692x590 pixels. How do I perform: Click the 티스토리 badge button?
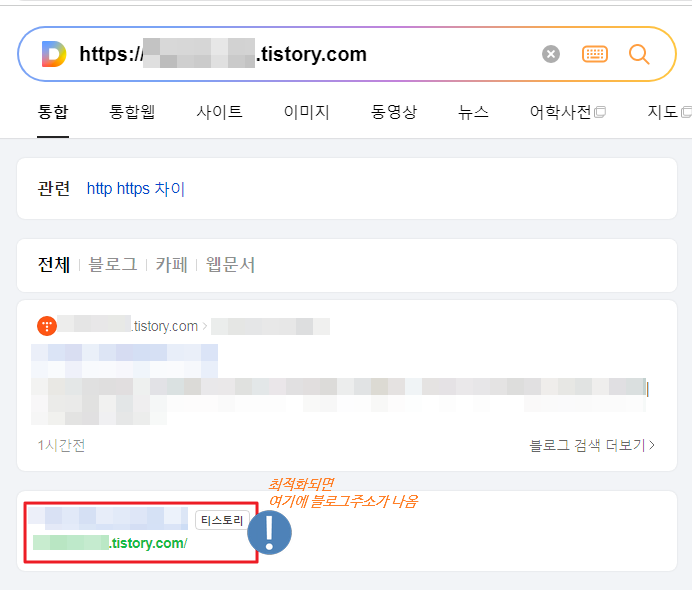click(x=222, y=520)
